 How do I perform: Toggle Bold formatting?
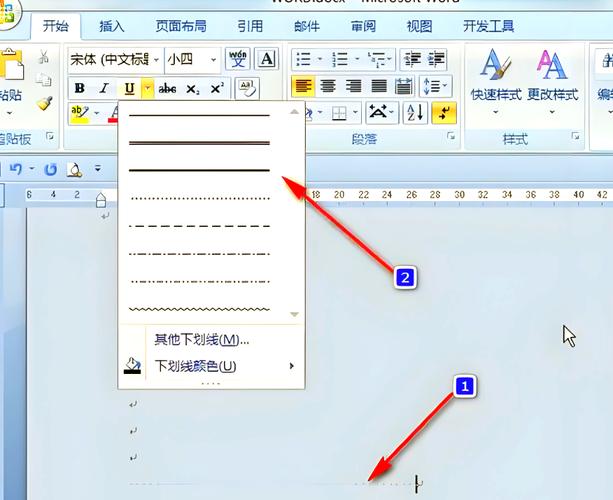coord(79,88)
